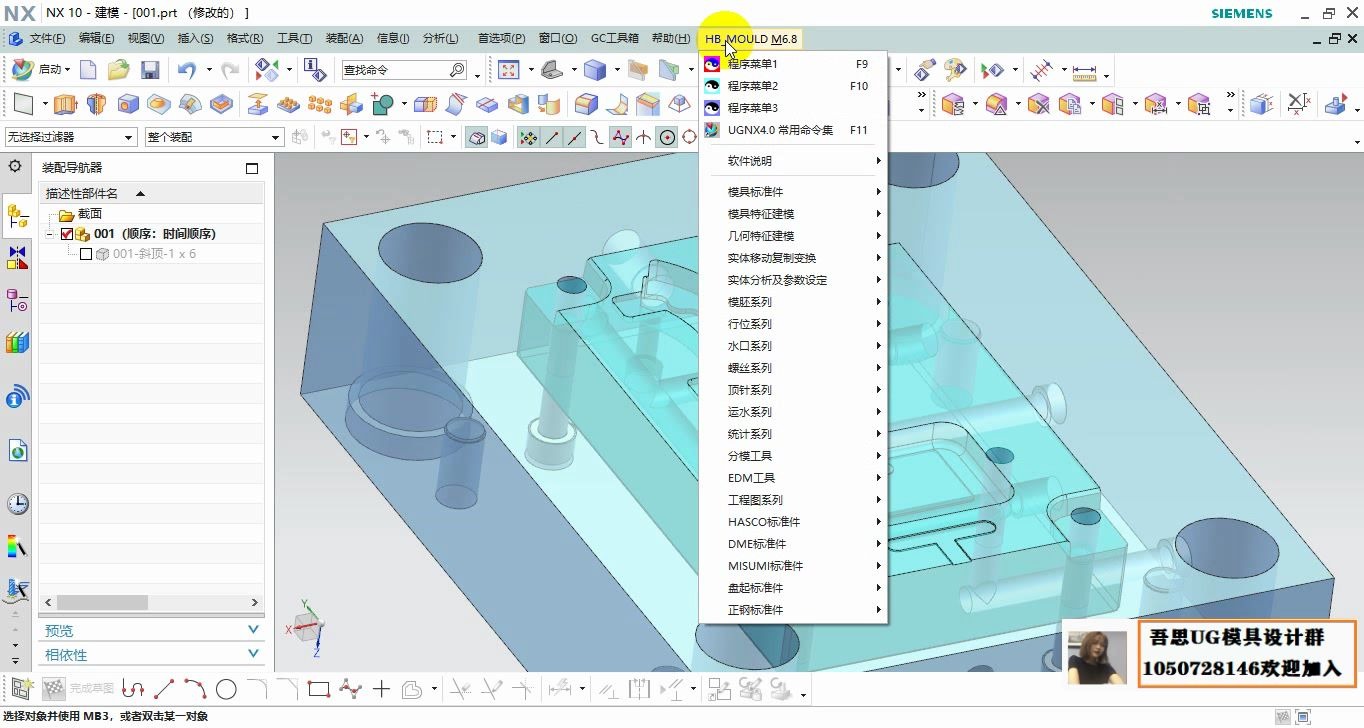Open Resource bar settings gear icon
Screen dimensions: 1364x728
tap(15, 166)
